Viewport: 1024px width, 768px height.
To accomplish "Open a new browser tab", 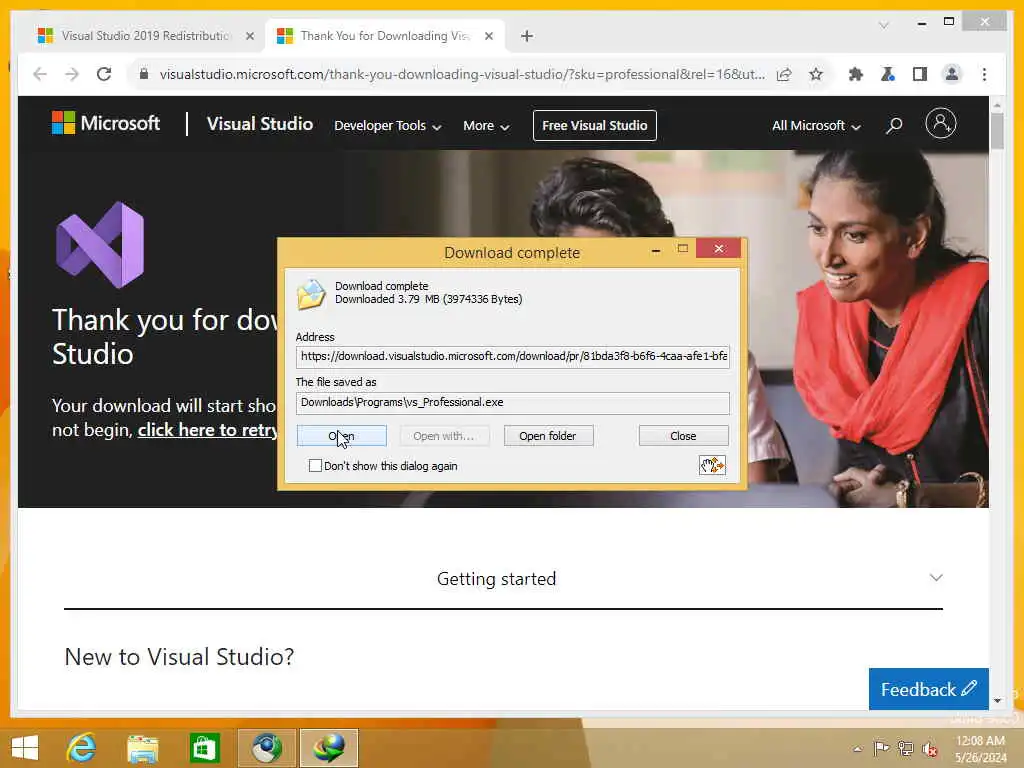I will (x=527, y=36).
